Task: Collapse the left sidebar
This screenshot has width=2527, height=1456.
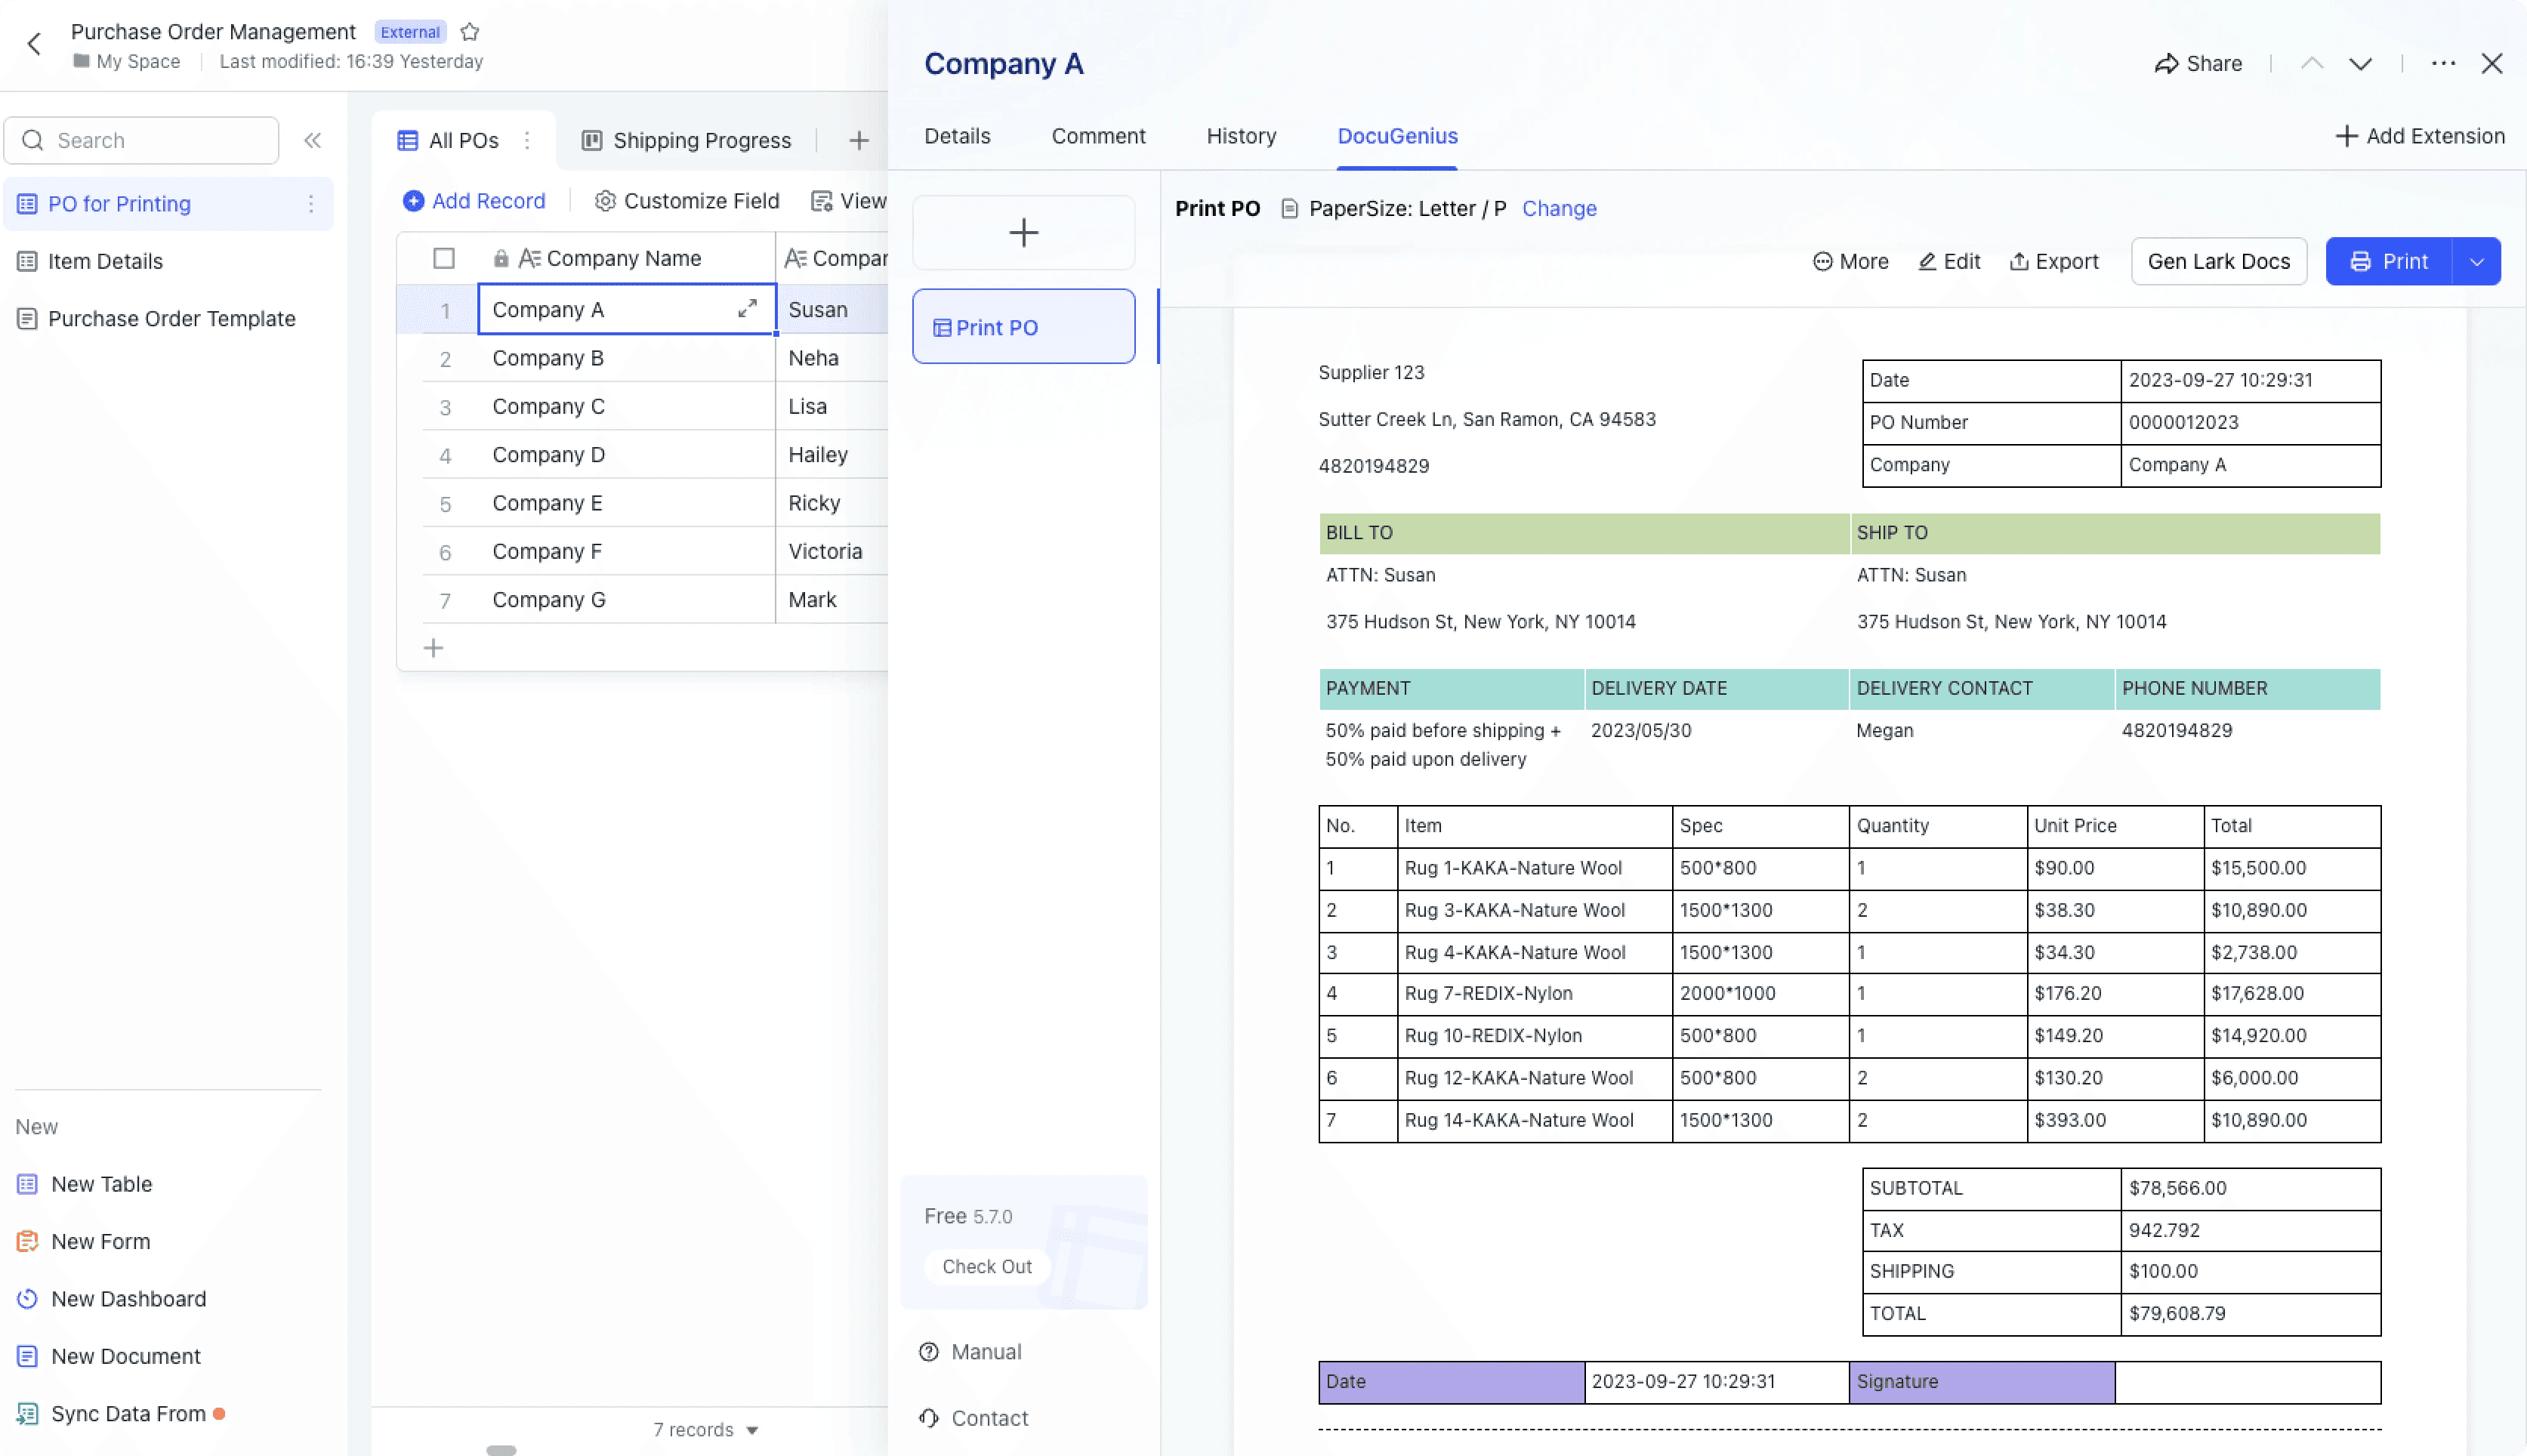Action: pyautogui.click(x=312, y=140)
